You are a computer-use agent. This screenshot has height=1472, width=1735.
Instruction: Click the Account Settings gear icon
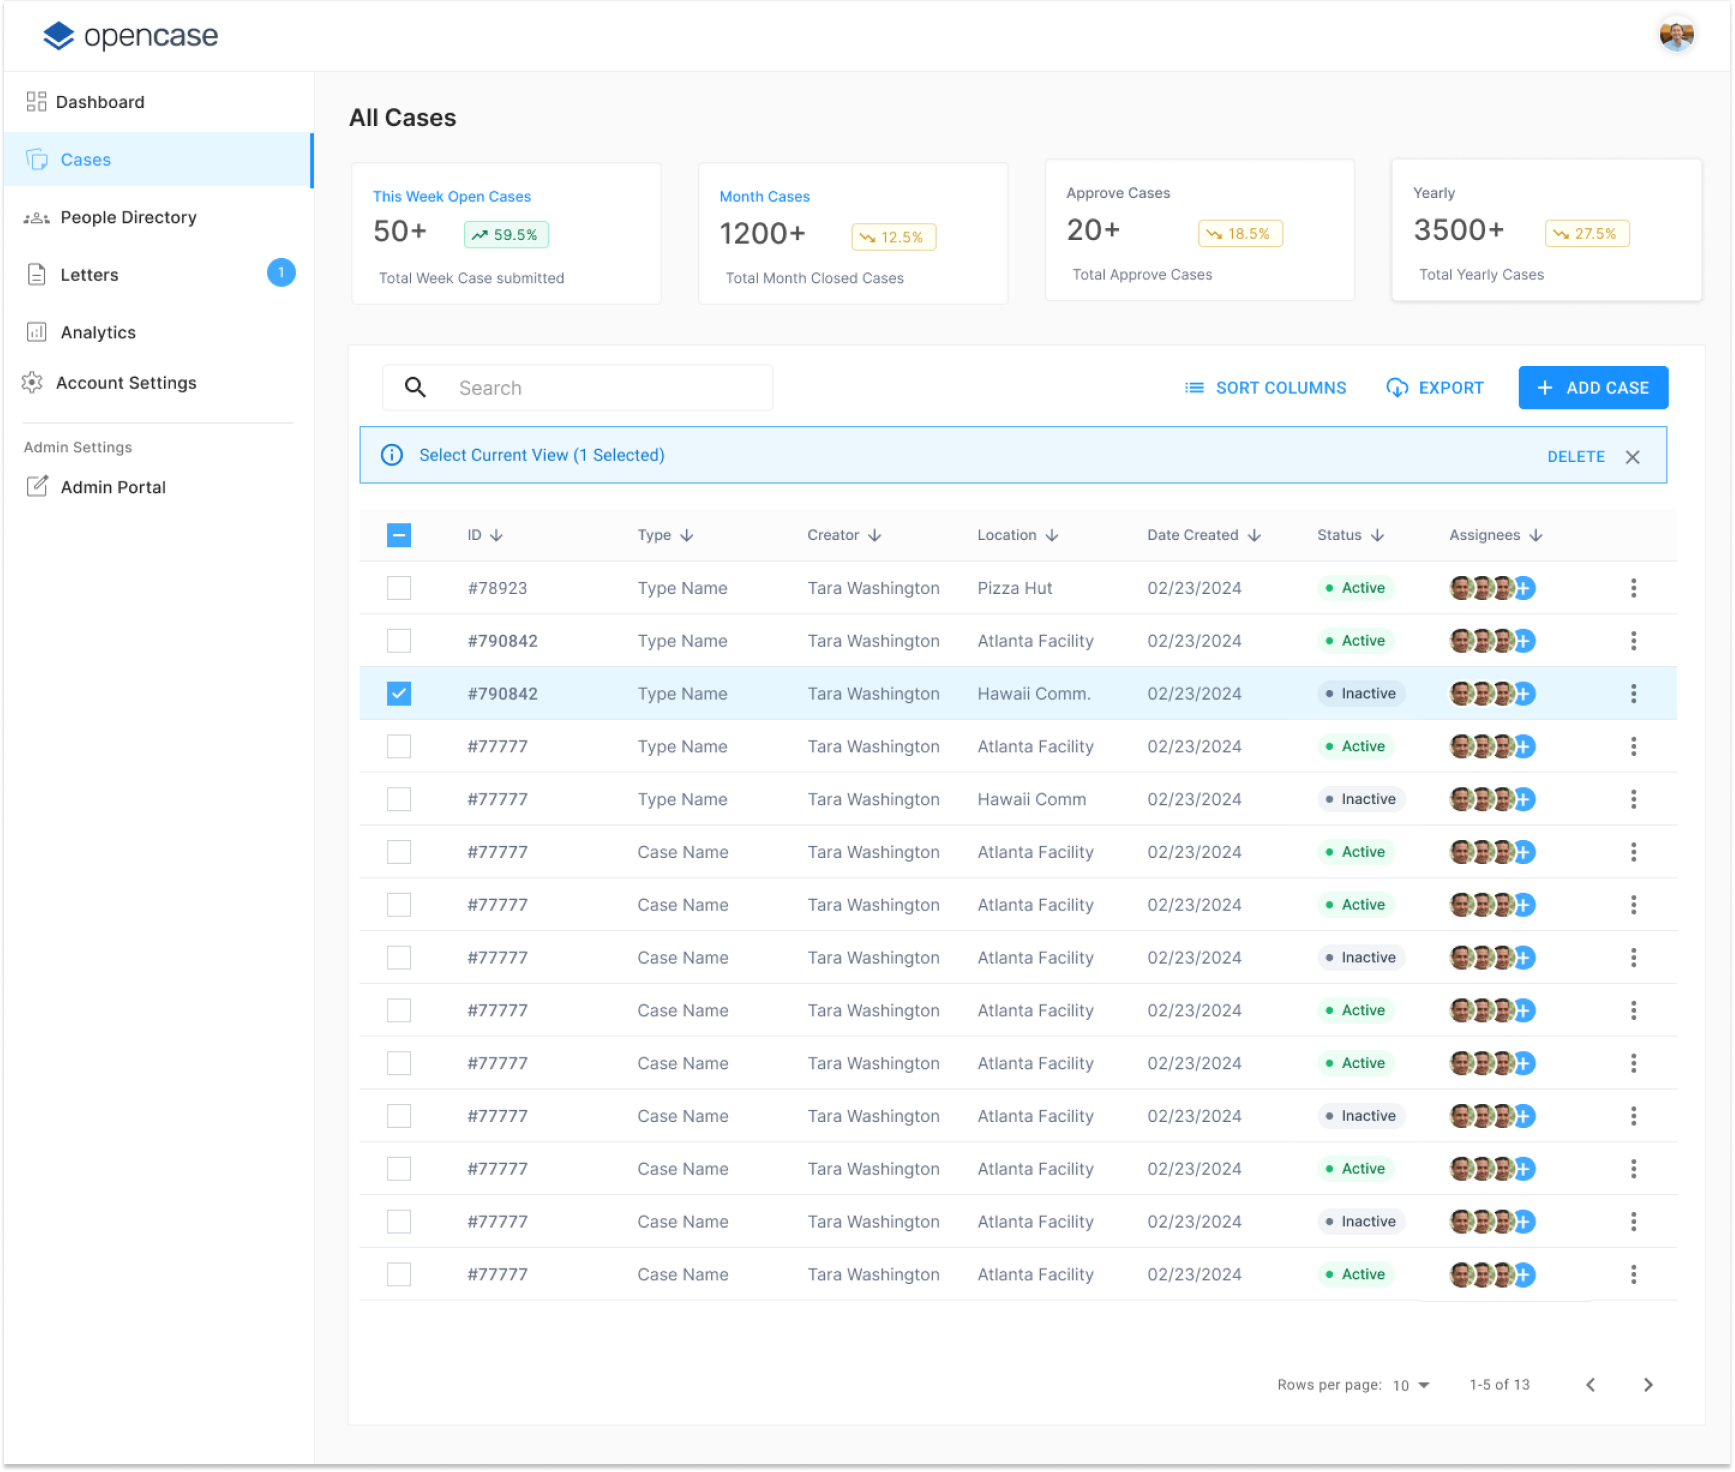click(33, 383)
